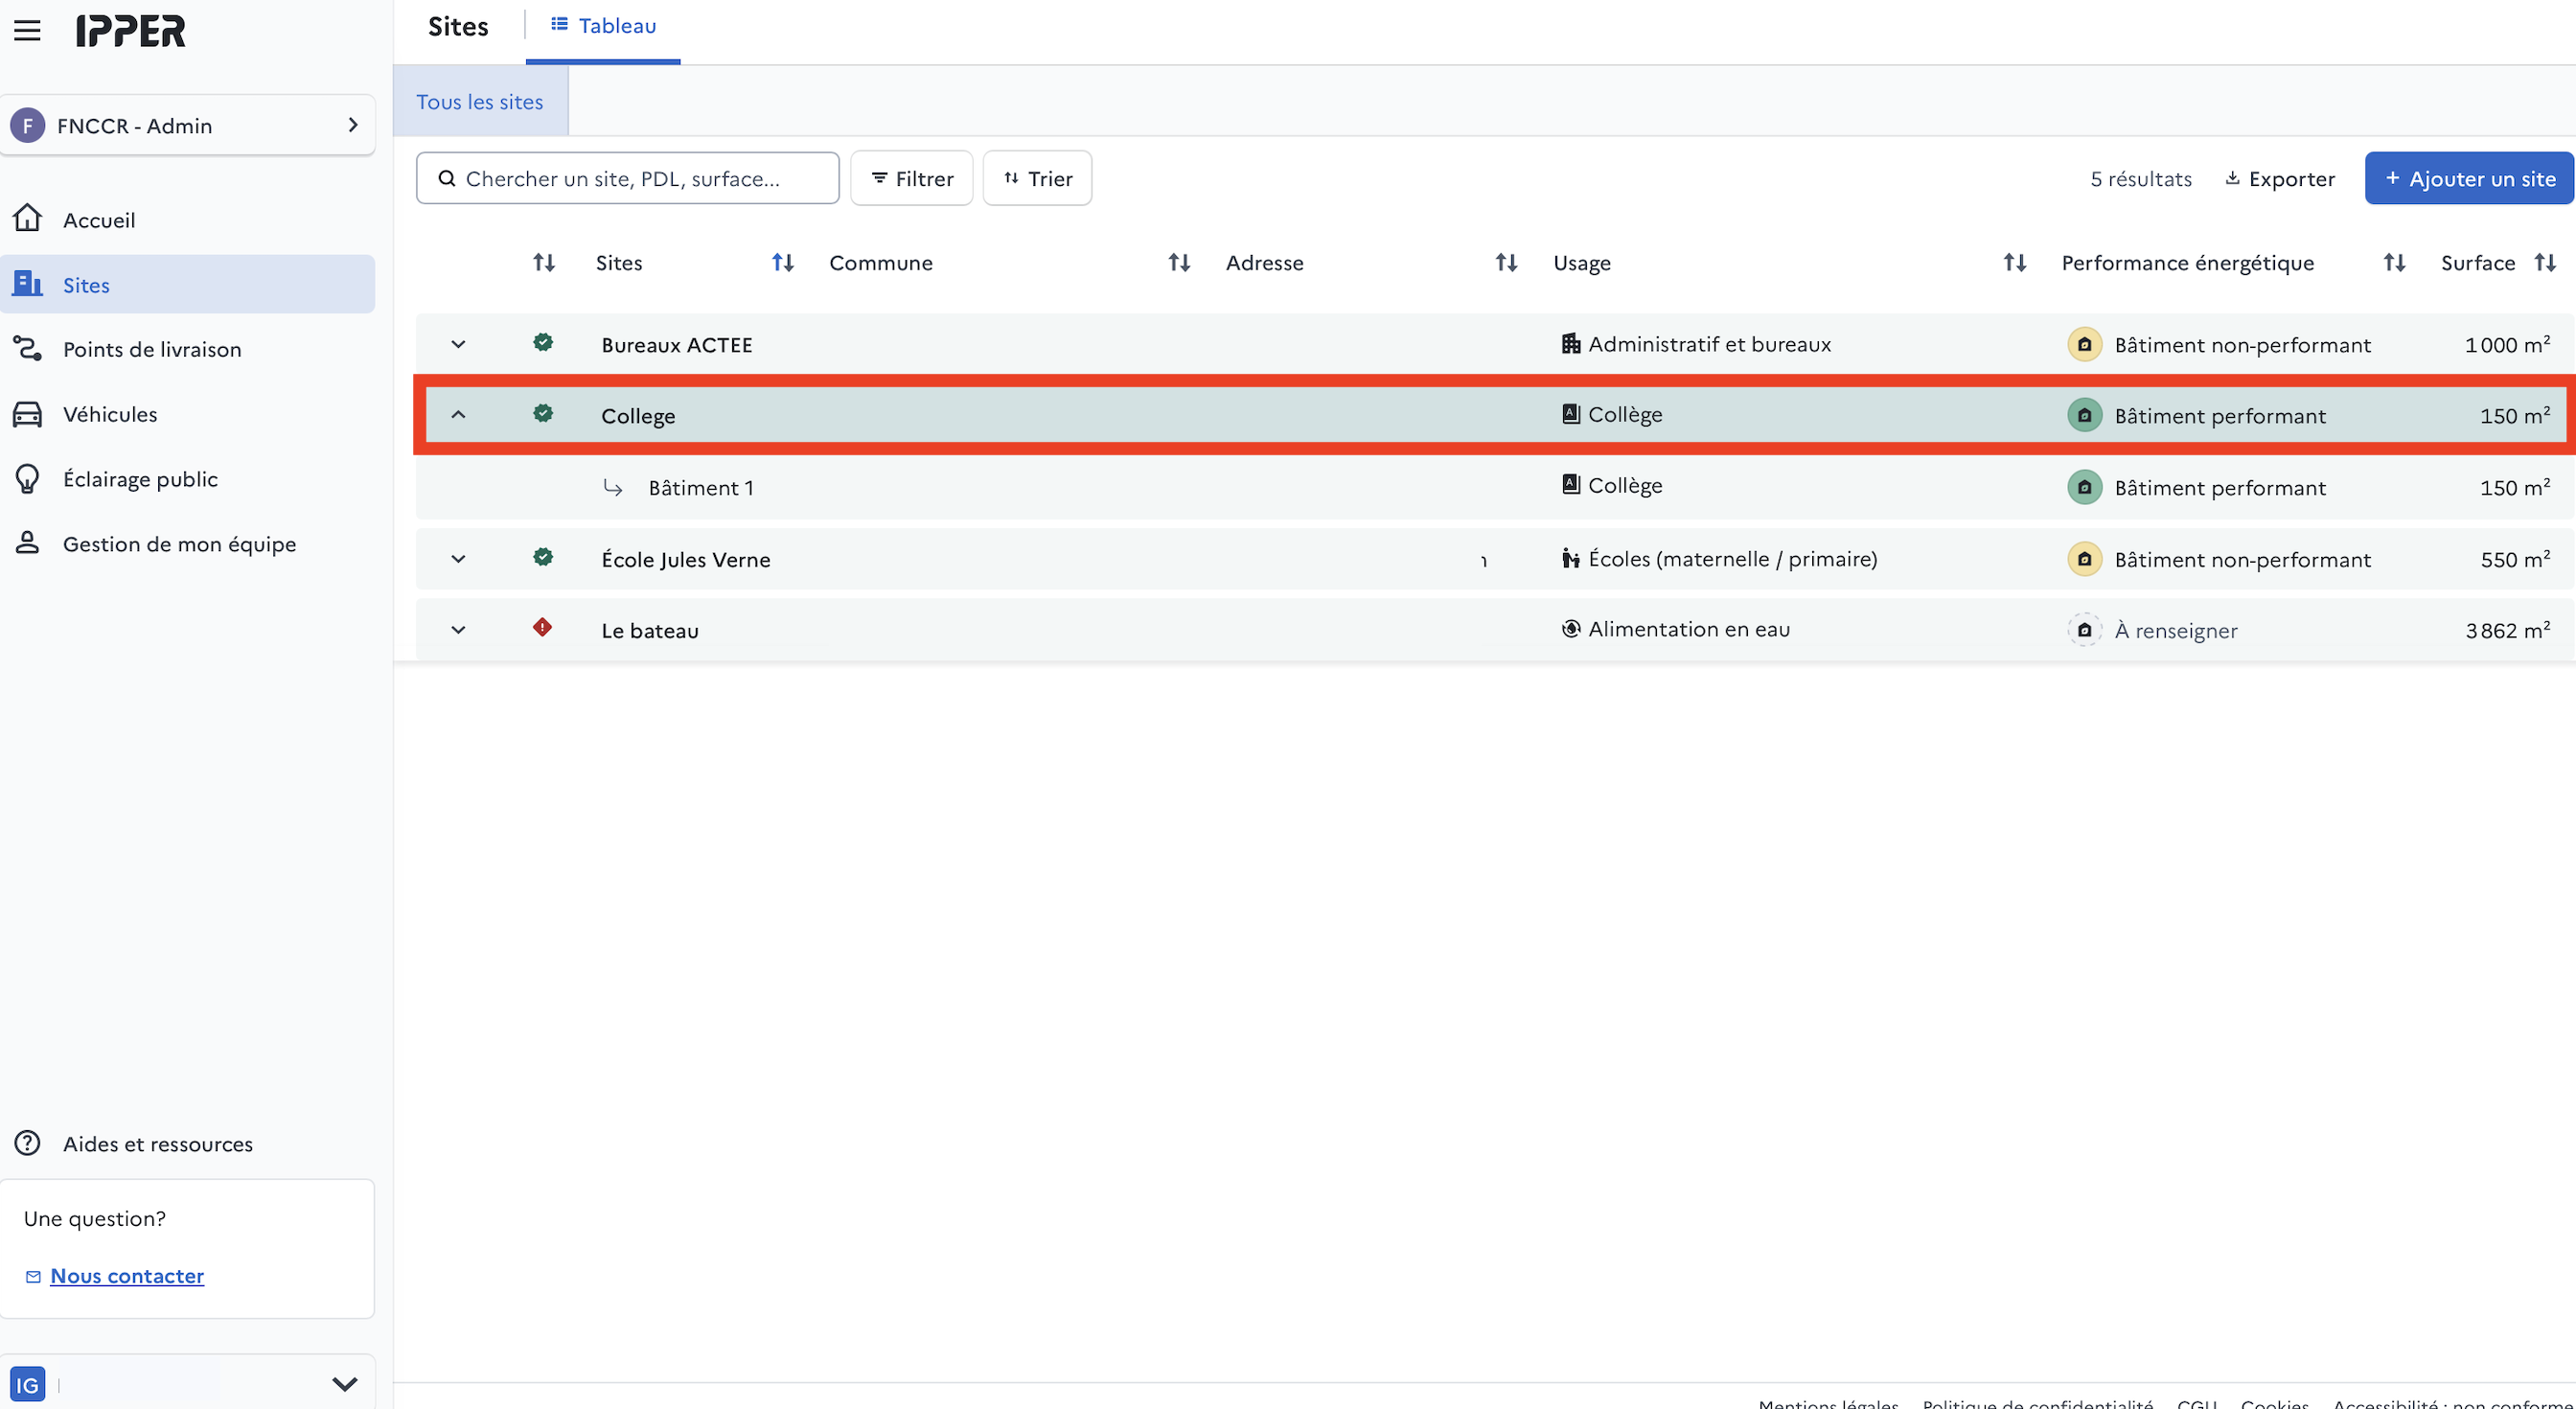Click the green performance icon on Bâtiment 1 row

pyautogui.click(x=2084, y=487)
